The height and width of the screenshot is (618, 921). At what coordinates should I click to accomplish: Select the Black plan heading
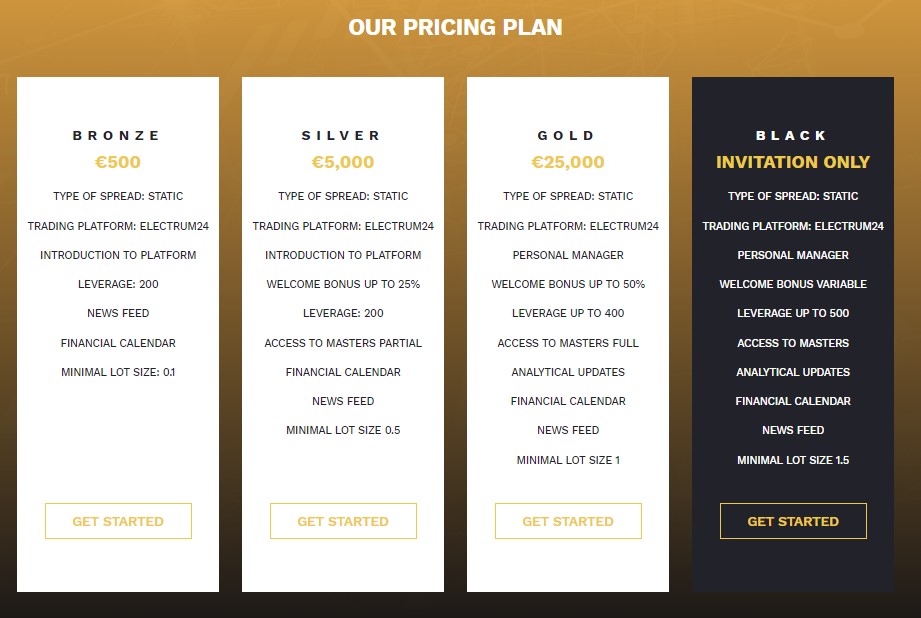point(791,136)
